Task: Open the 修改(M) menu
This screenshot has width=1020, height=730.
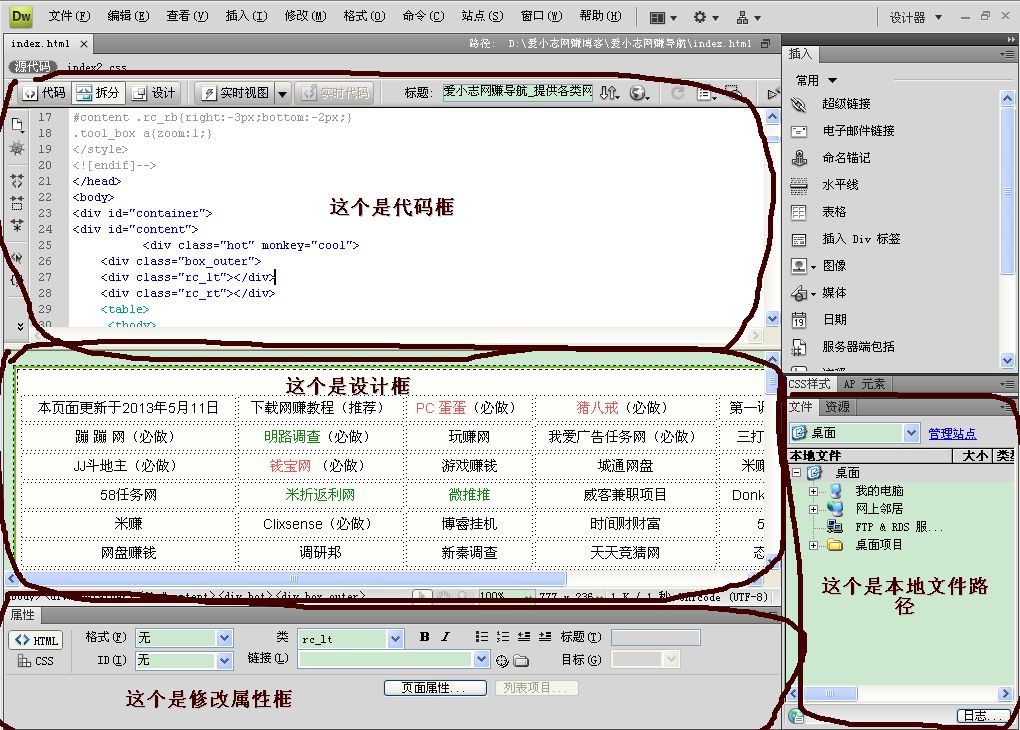Action: (x=305, y=16)
